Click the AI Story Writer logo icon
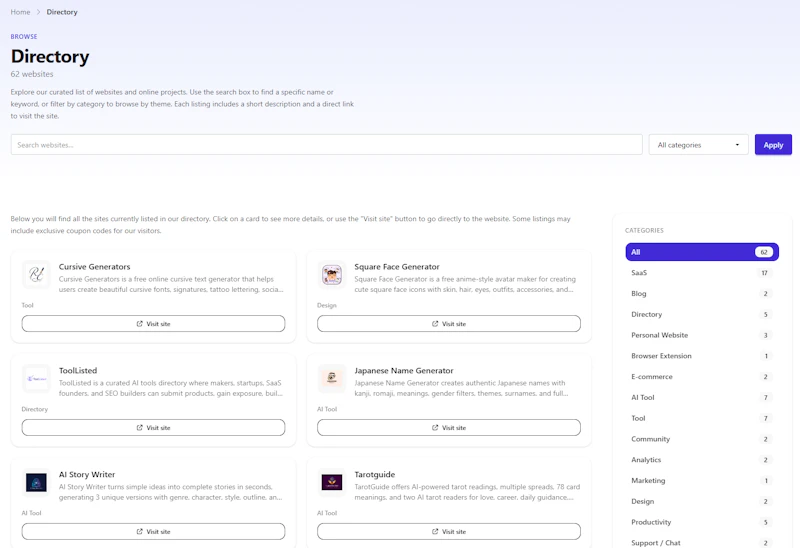Viewport: 800px width, 548px height. (36, 482)
